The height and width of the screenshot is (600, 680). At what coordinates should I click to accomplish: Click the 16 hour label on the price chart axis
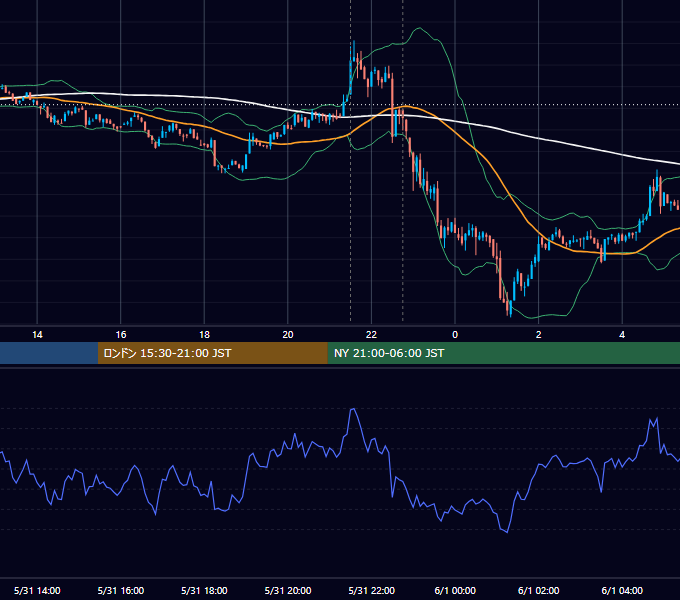pyautogui.click(x=121, y=335)
